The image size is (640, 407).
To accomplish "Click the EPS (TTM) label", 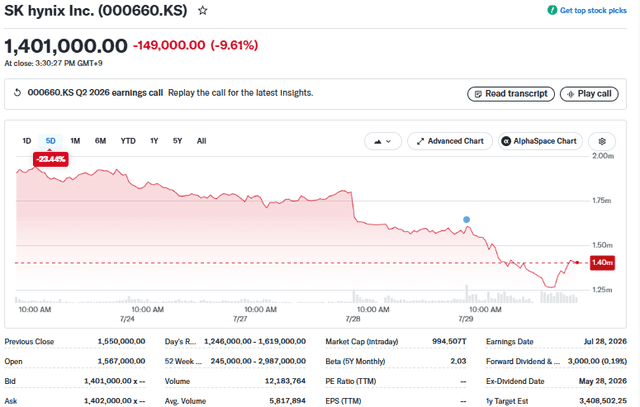I will tap(343, 401).
